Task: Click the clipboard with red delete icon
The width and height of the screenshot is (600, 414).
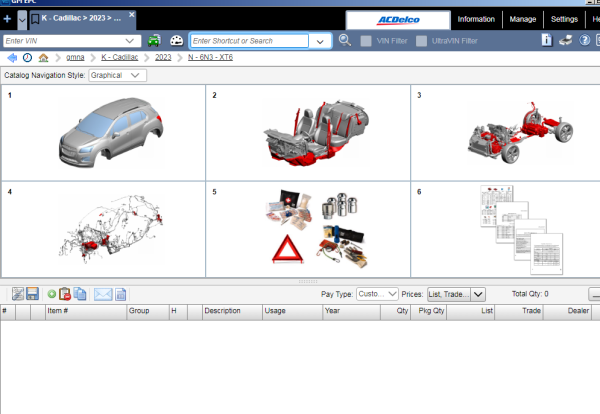Action: pyautogui.click(x=65, y=294)
